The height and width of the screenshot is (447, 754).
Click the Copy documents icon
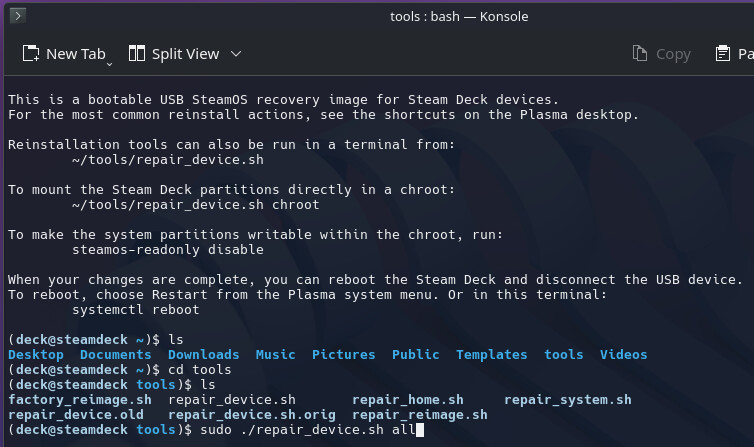640,53
